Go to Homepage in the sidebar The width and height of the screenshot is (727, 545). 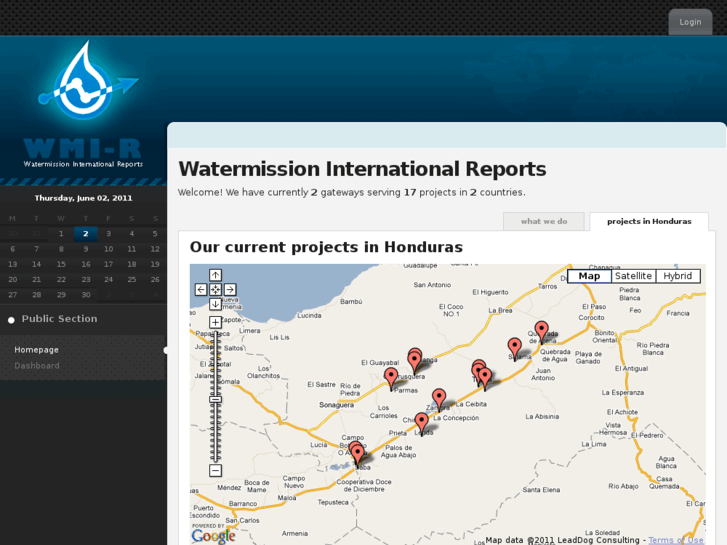[36, 350]
